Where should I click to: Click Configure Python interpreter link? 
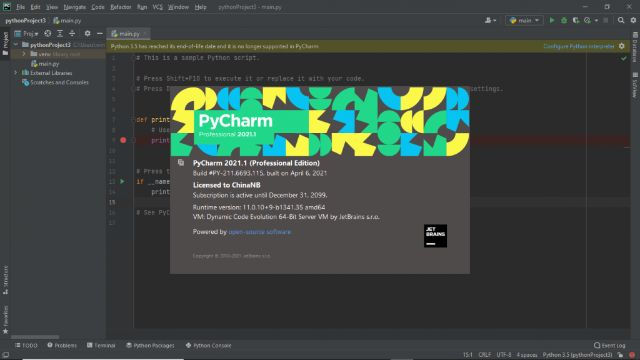578,46
